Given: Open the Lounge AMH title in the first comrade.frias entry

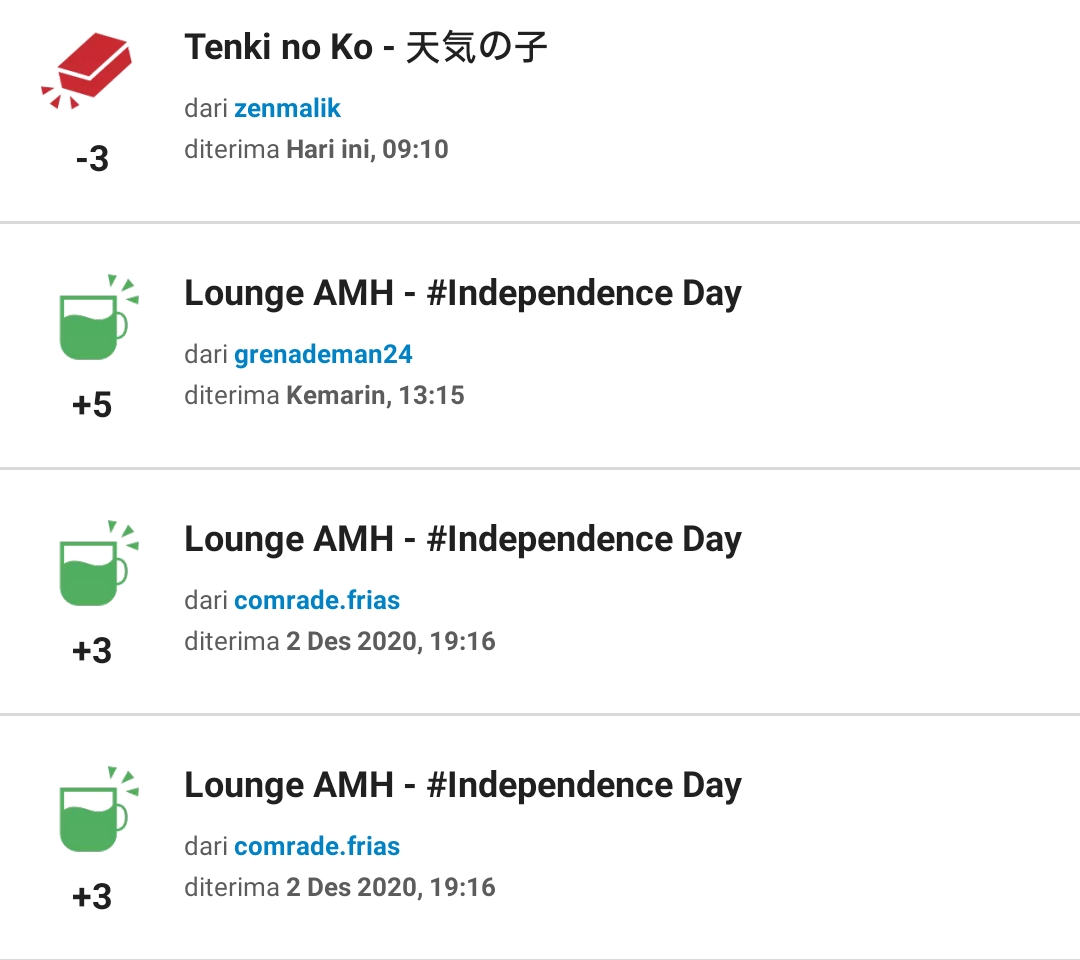Looking at the screenshot, I should coord(463,539).
